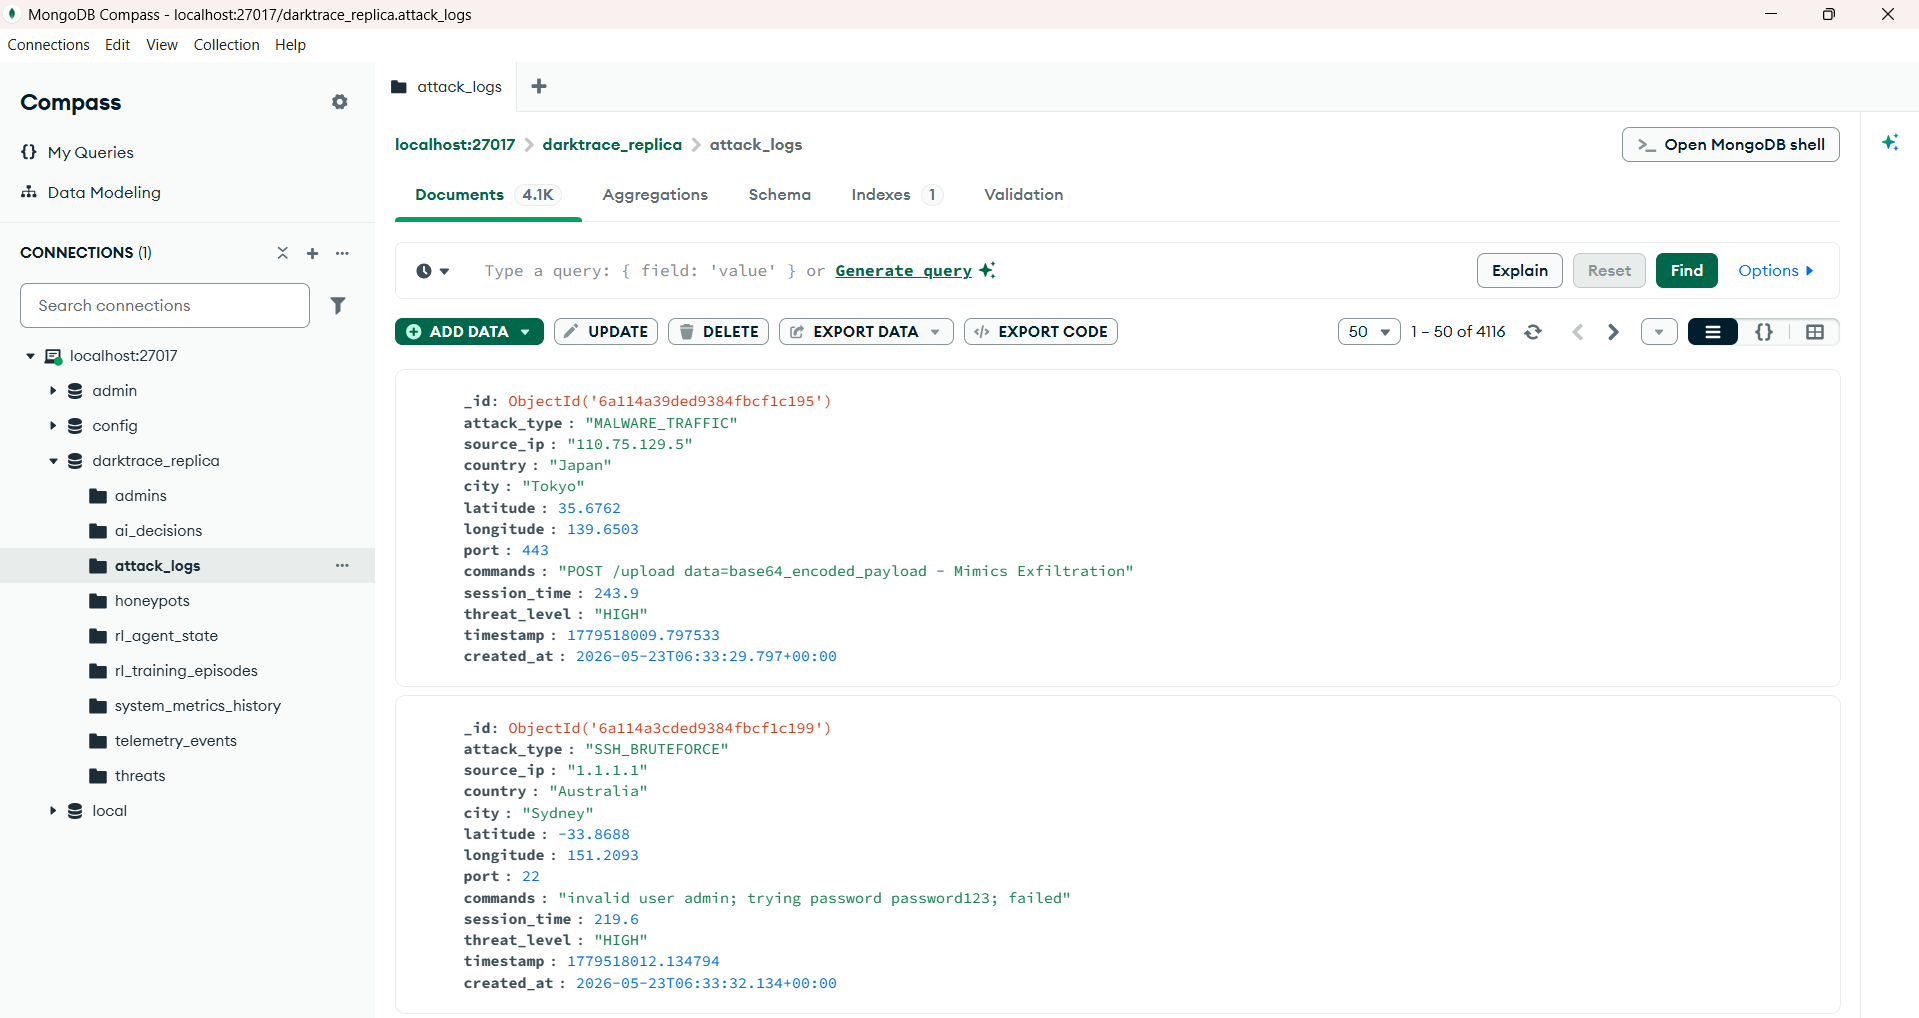Open the Connections menu

point(48,45)
